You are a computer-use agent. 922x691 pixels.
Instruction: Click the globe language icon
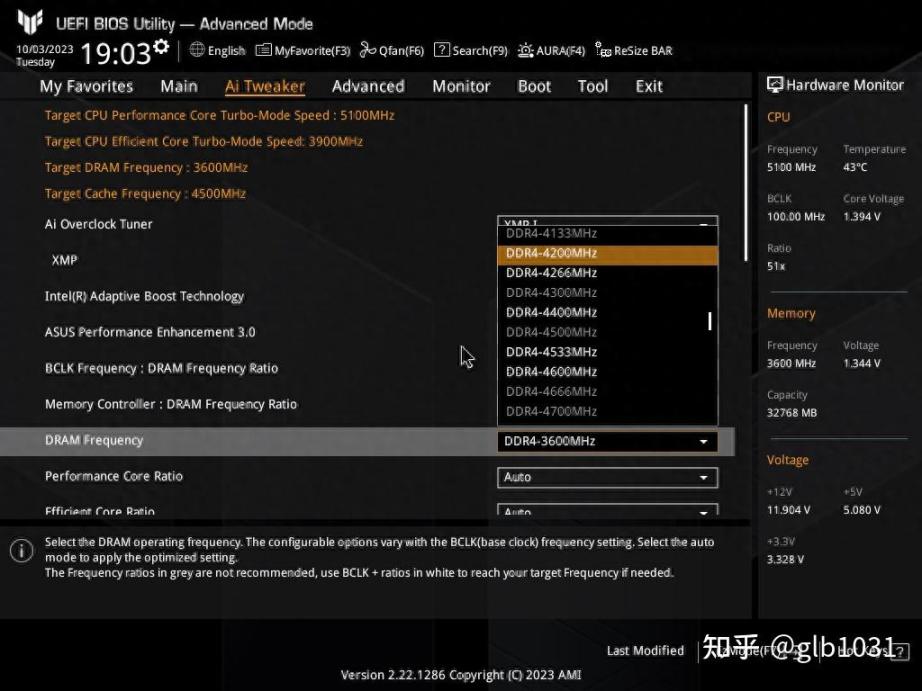(197, 50)
